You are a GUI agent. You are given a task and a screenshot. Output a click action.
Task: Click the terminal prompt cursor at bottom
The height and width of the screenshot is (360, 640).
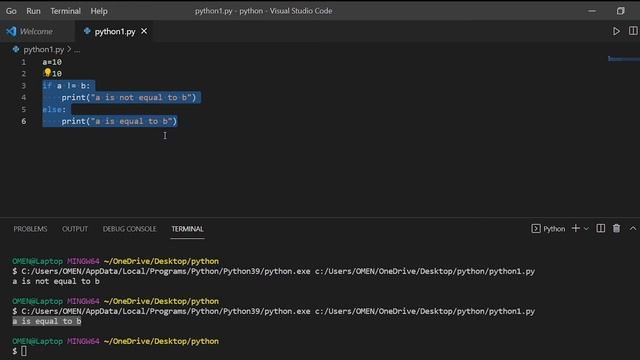[x=24, y=351]
